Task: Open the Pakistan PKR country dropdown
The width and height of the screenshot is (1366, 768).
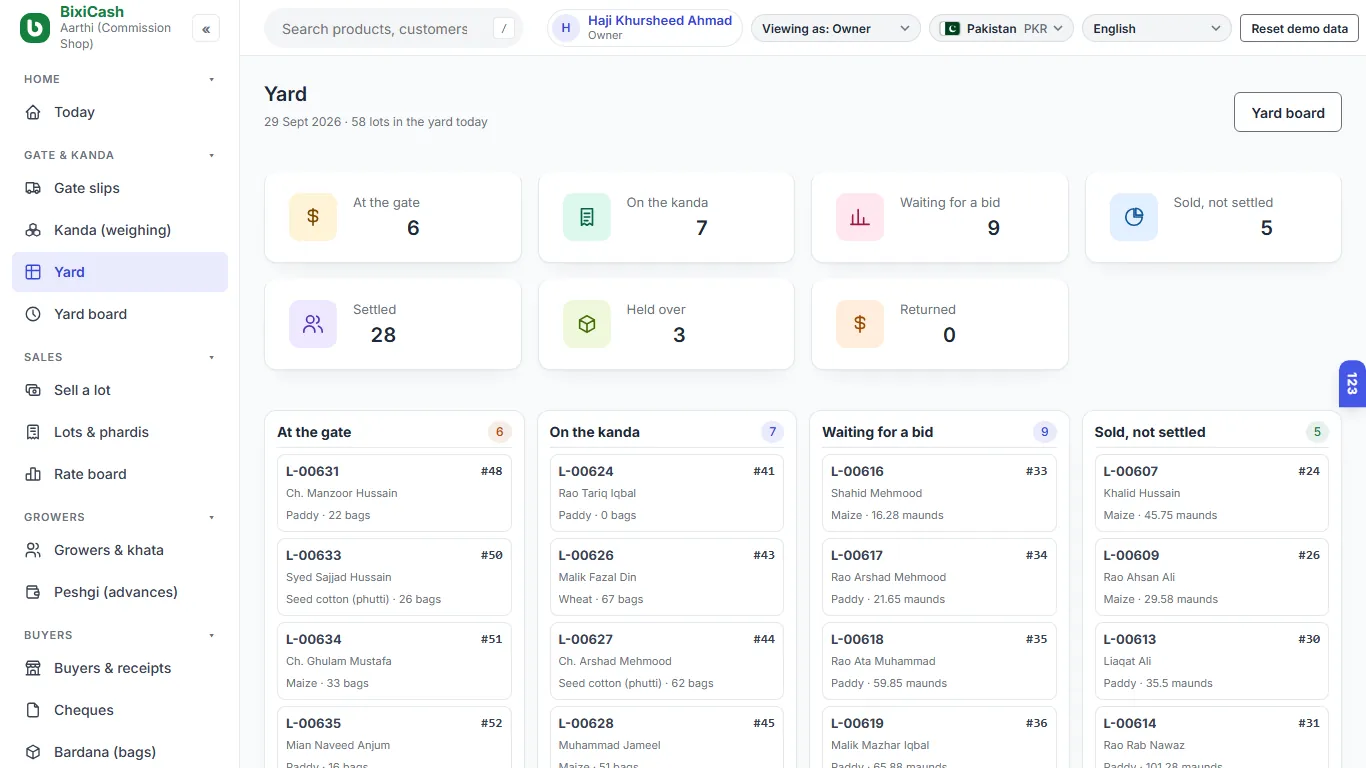Action: tap(1001, 29)
